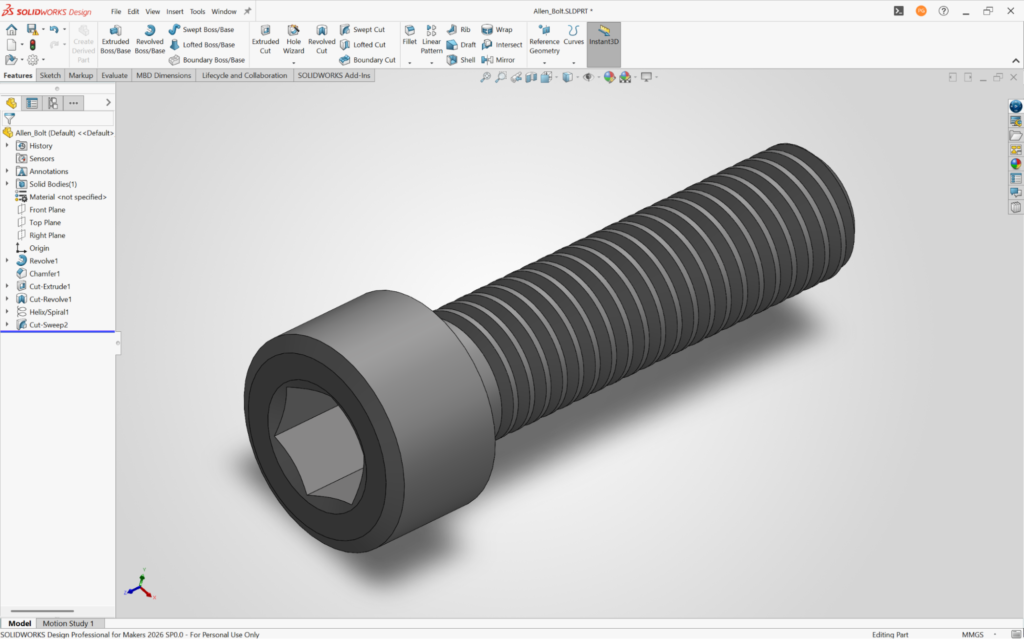The image size is (1024, 639).
Task: Open the SOLIDWORKS Add-Ins tab
Action: (x=334, y=75)
